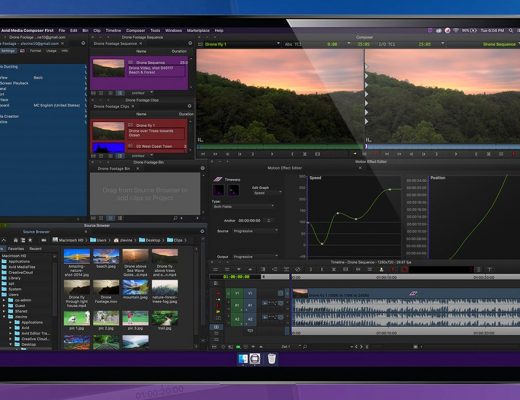Expand the Shared folder in Source Browser tree
The width and height of the screenshot is (520, 400).
(x=4, y=311)
